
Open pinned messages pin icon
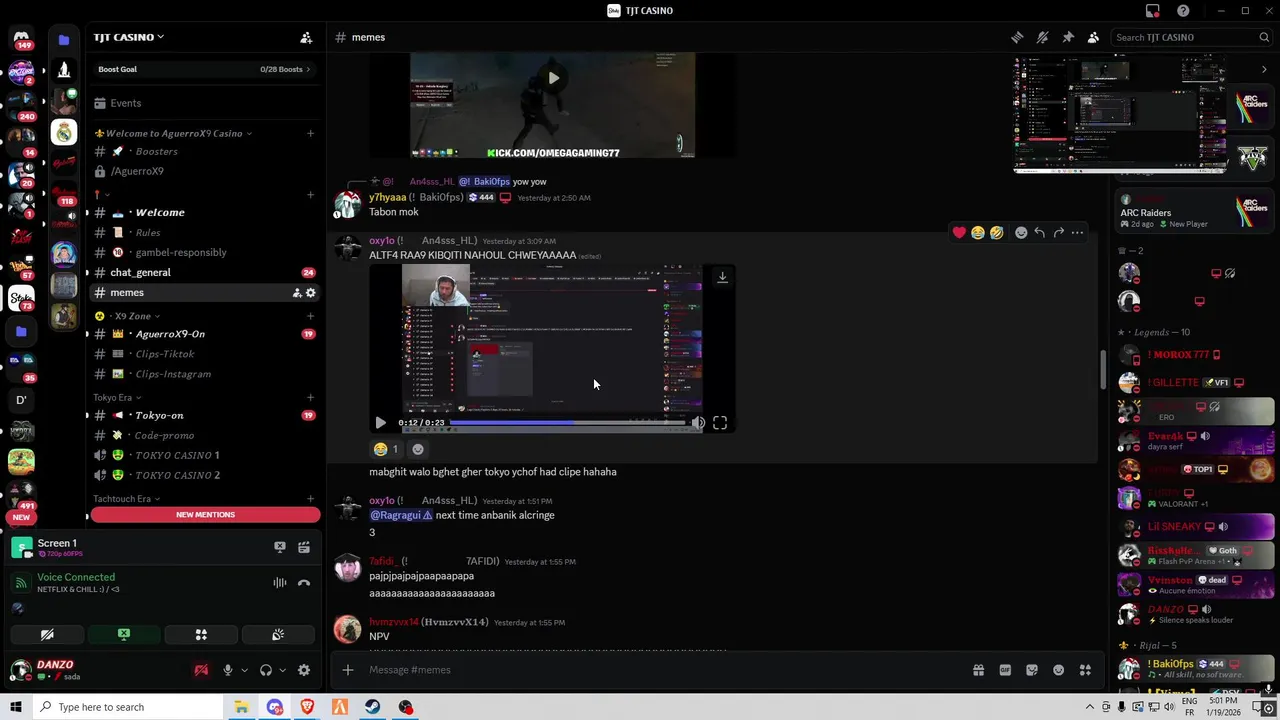(1068, 37)
